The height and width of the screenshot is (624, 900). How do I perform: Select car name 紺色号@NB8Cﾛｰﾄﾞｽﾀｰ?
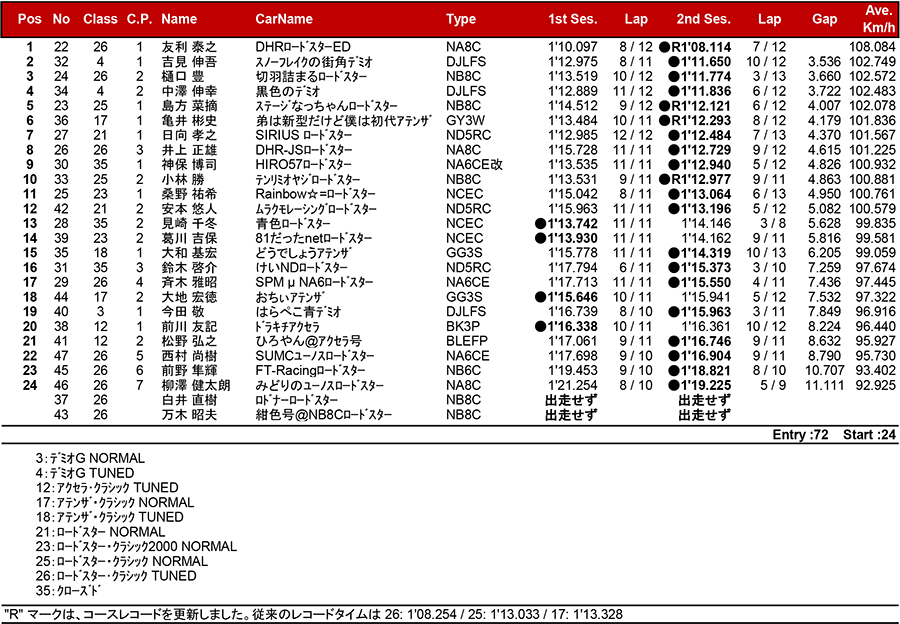point(324,415)
